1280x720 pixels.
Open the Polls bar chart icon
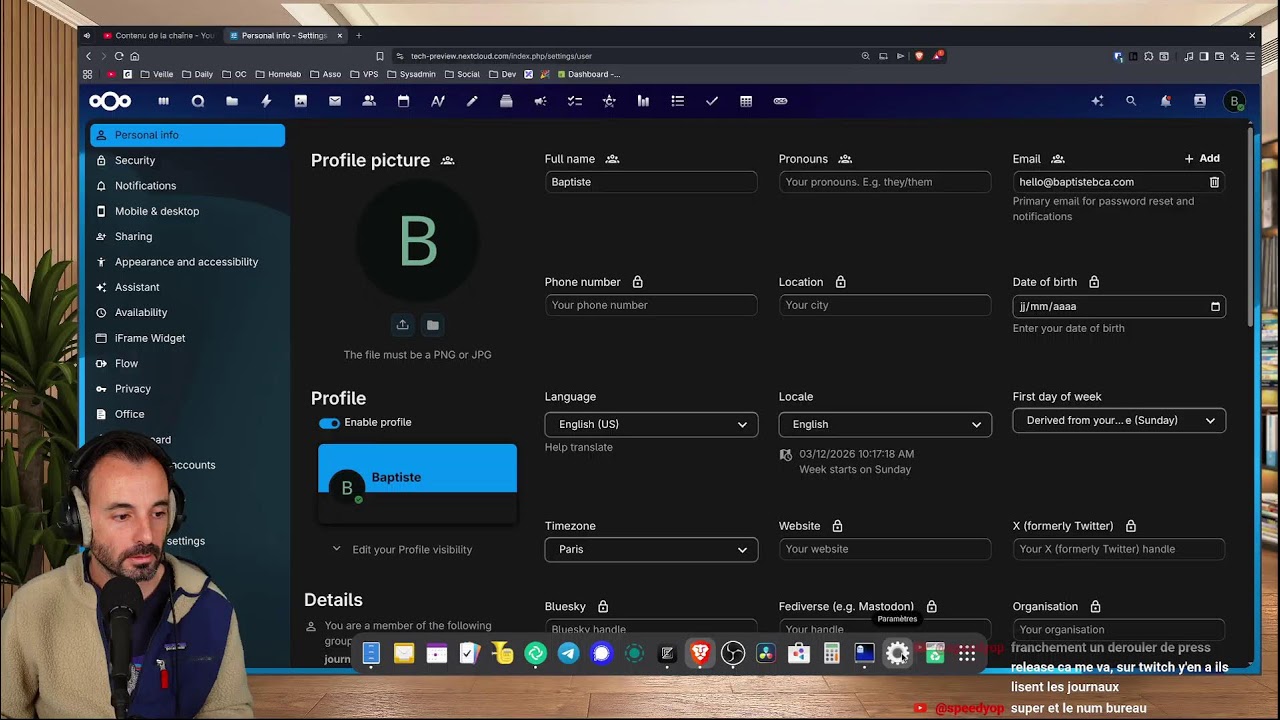tap(643, 101)
